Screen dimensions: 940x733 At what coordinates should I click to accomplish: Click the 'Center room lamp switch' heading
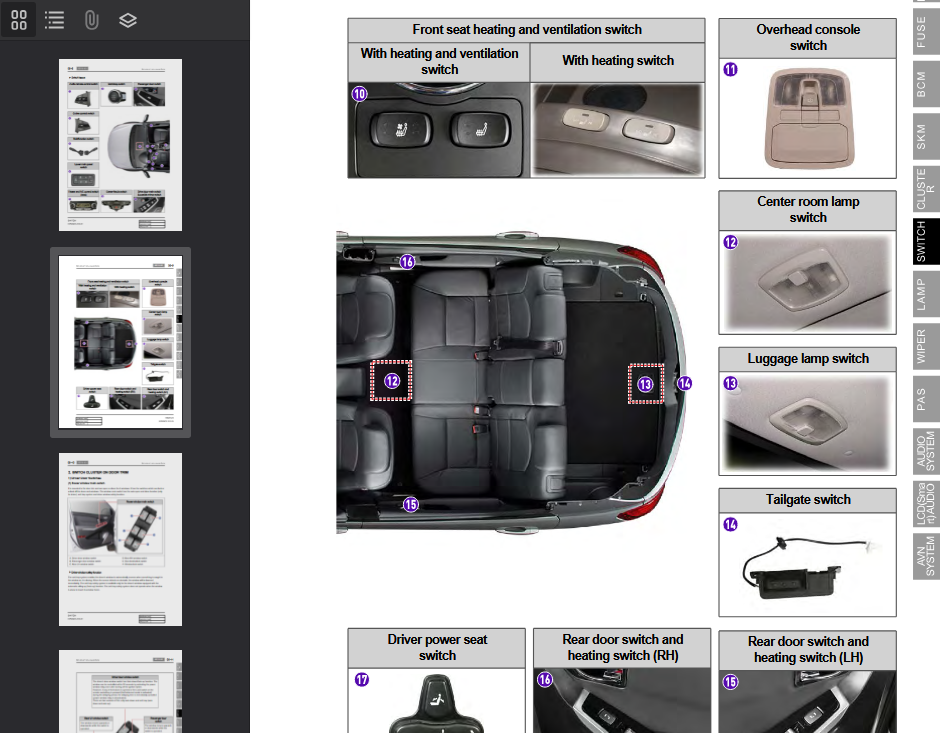pos(808,210)
